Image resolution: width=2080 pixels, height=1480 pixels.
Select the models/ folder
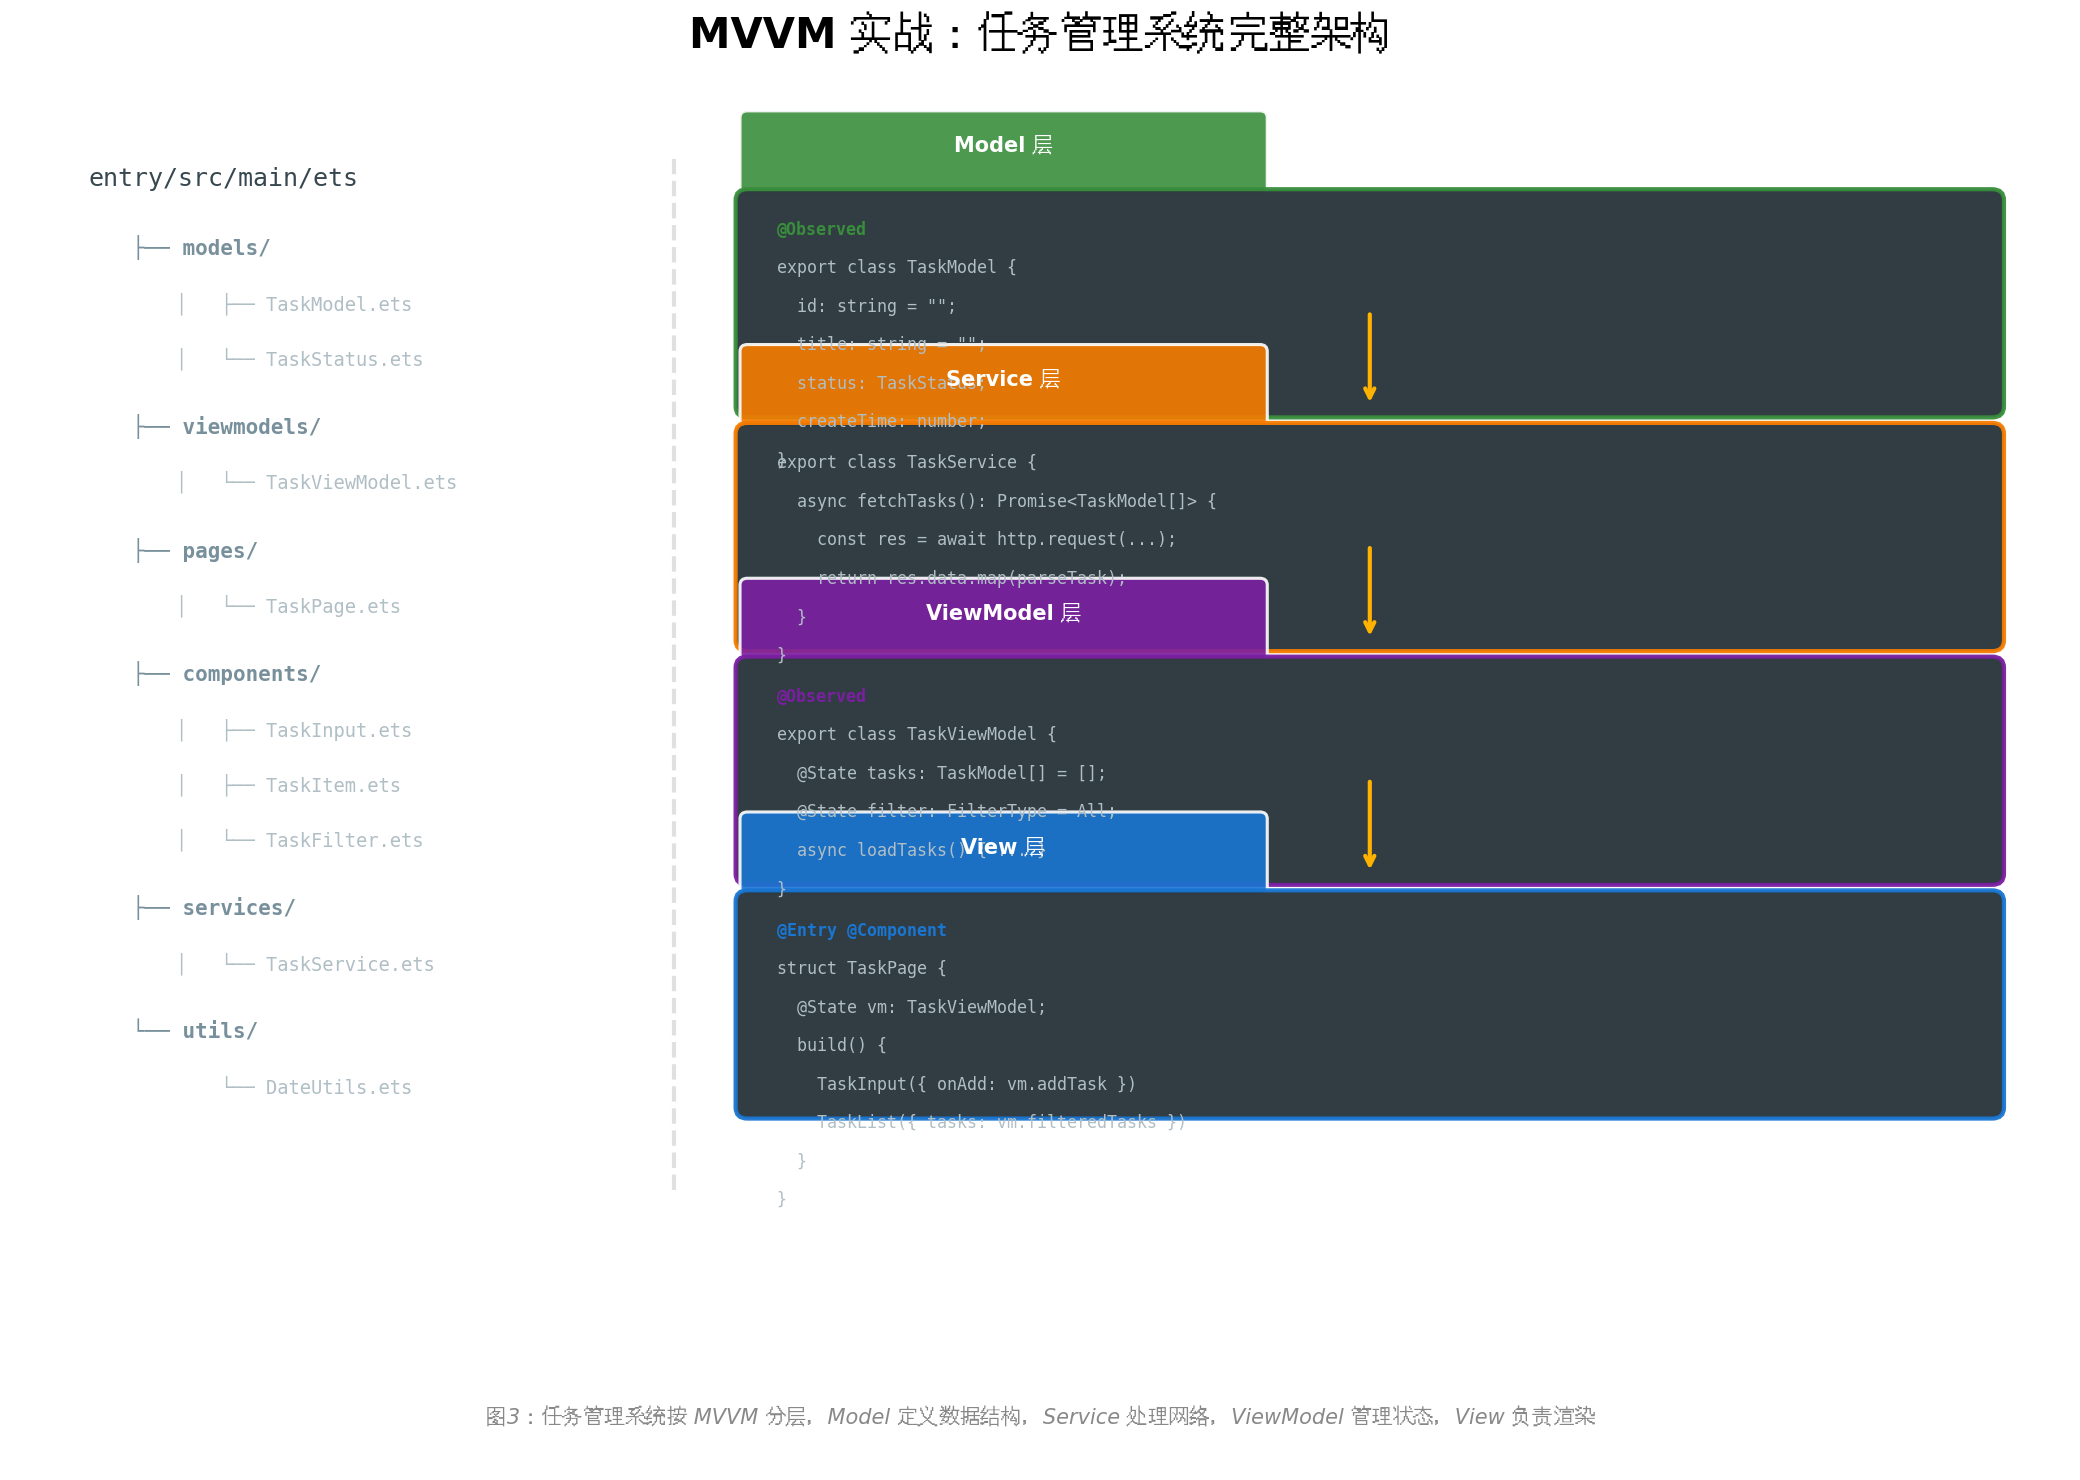point(226,248)
